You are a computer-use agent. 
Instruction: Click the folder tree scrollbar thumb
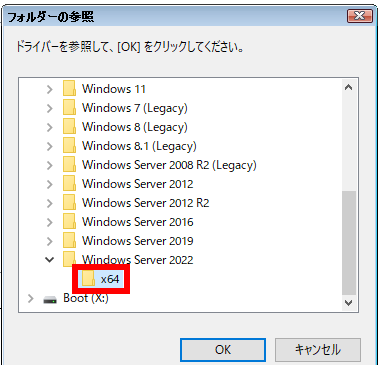pyautogui.click(x=349, y=243)
